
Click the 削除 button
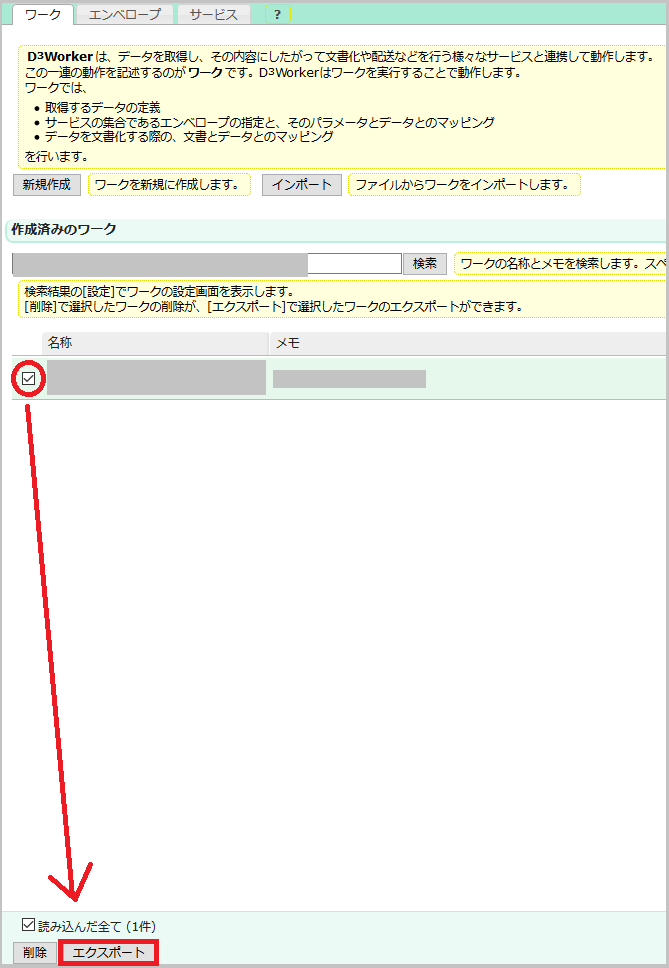click(x=34, y=953)
